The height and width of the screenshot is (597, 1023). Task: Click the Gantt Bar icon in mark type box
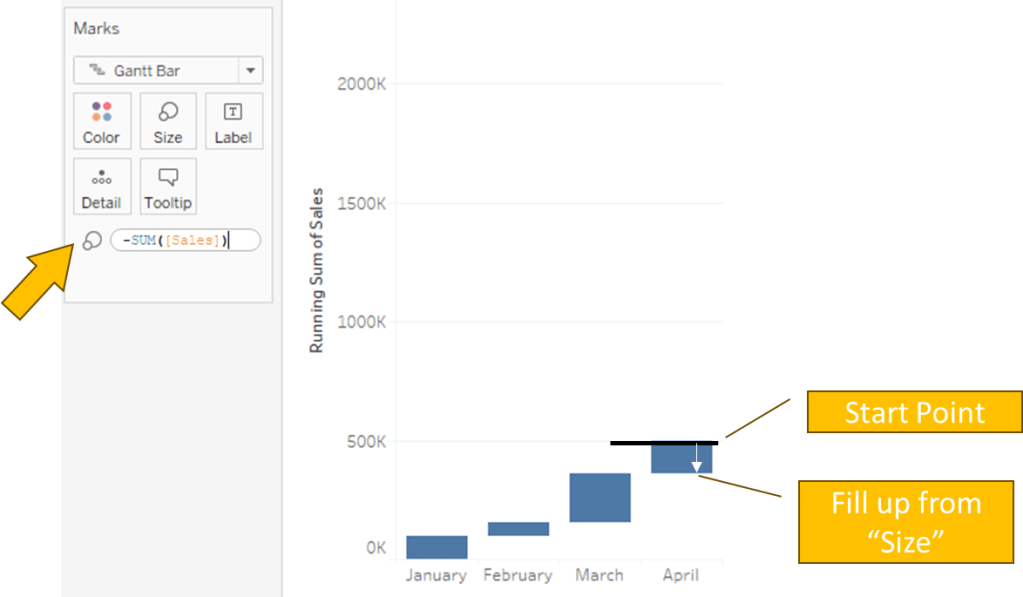(x=97, y=71)
